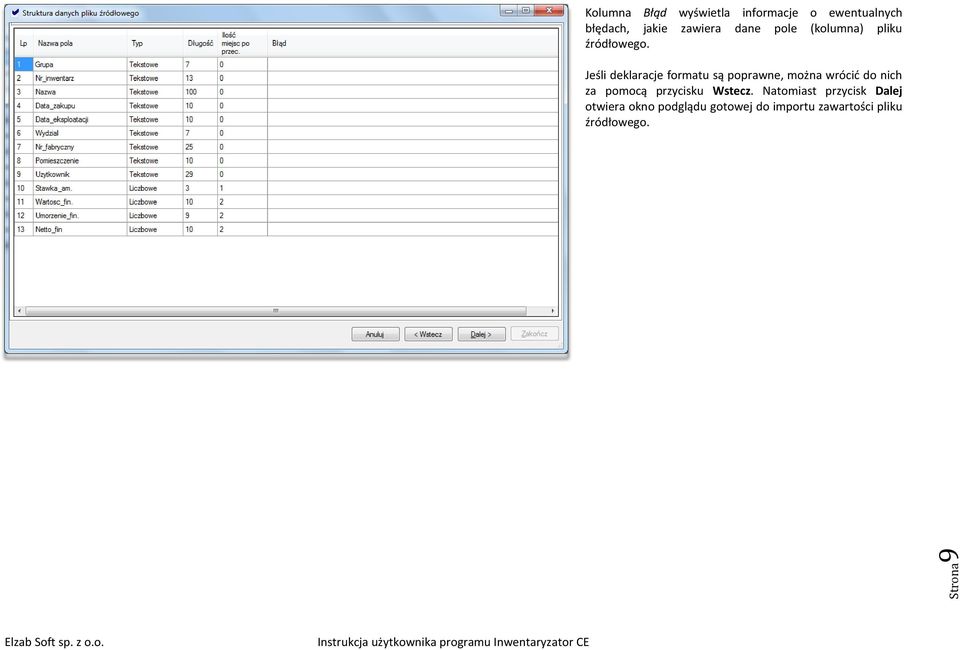Click the decimal places value 1 for Stawka_am.
This screenshot has width=960, height=650.
click(242, 188)
